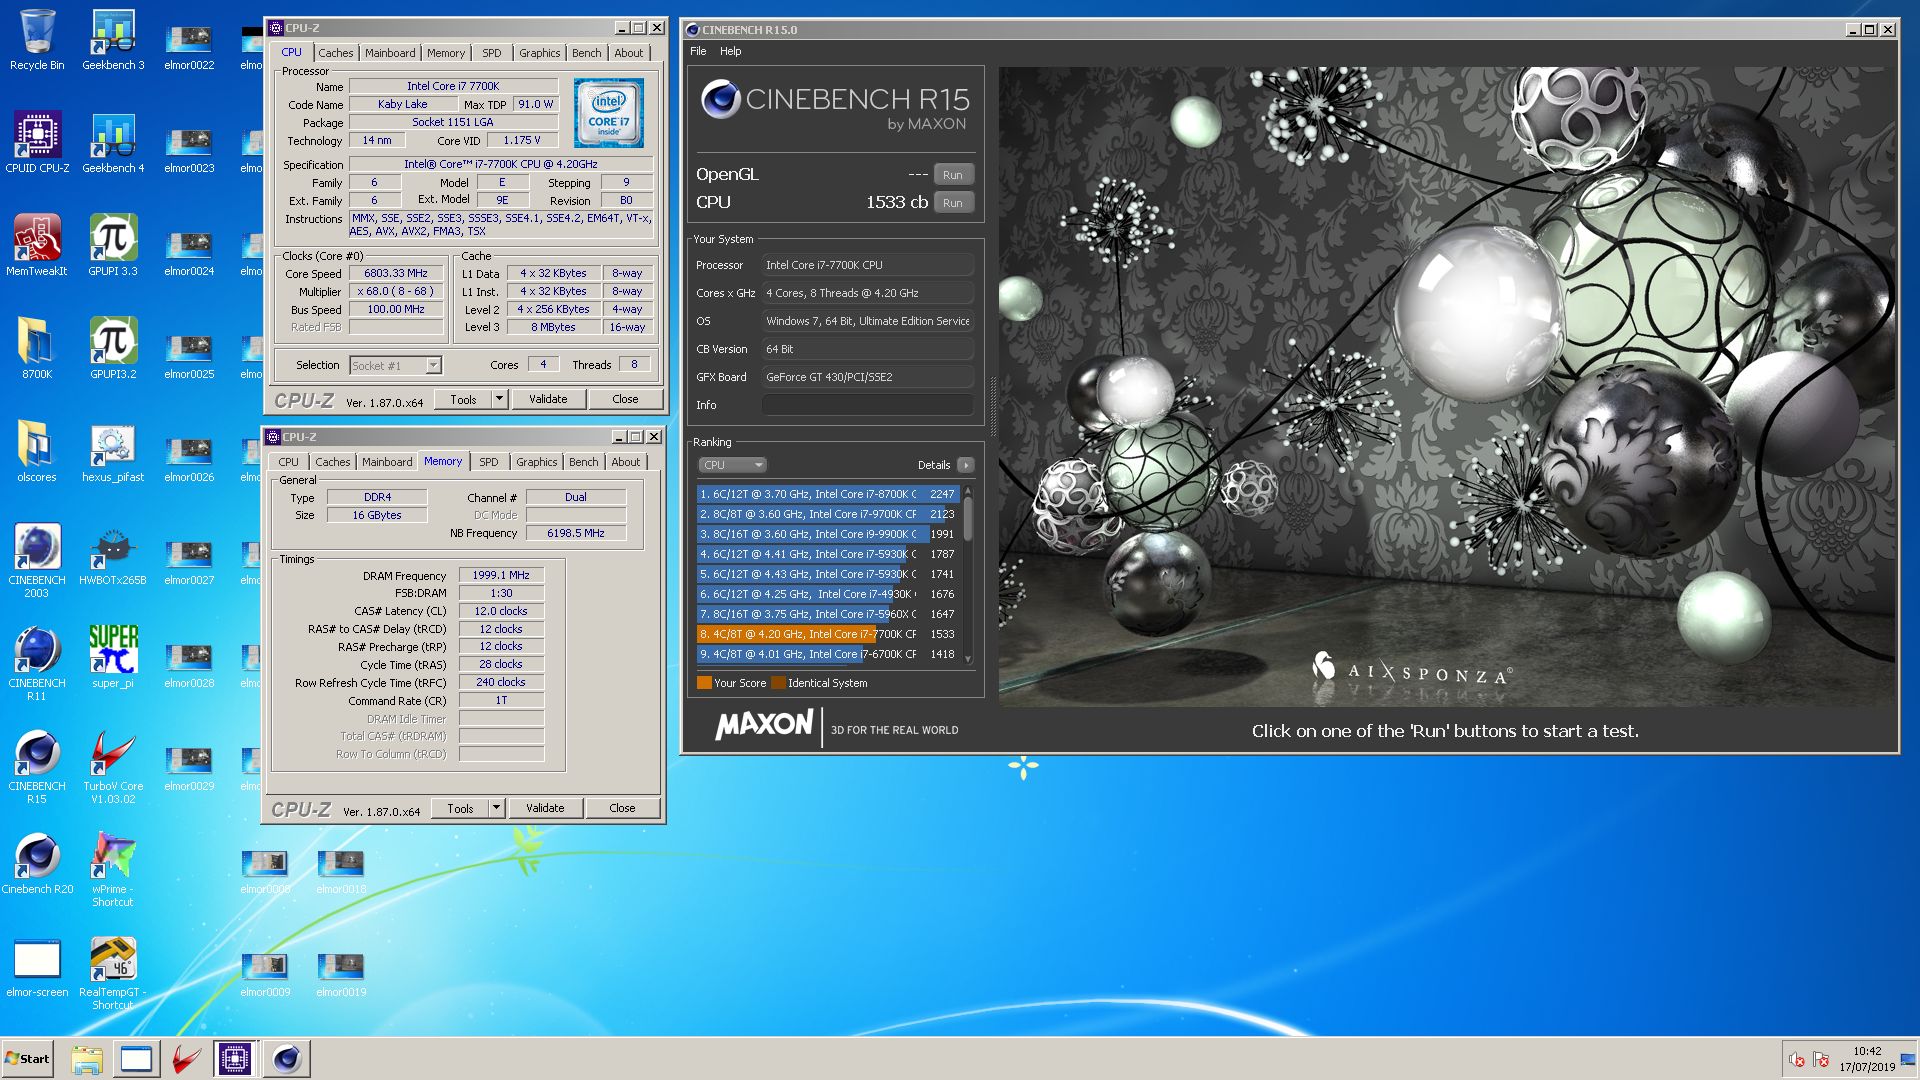Launch Geekbench 3 from the desktop
The height and width of the screenshot is (1080, 1920).
[x=113, y=40]
